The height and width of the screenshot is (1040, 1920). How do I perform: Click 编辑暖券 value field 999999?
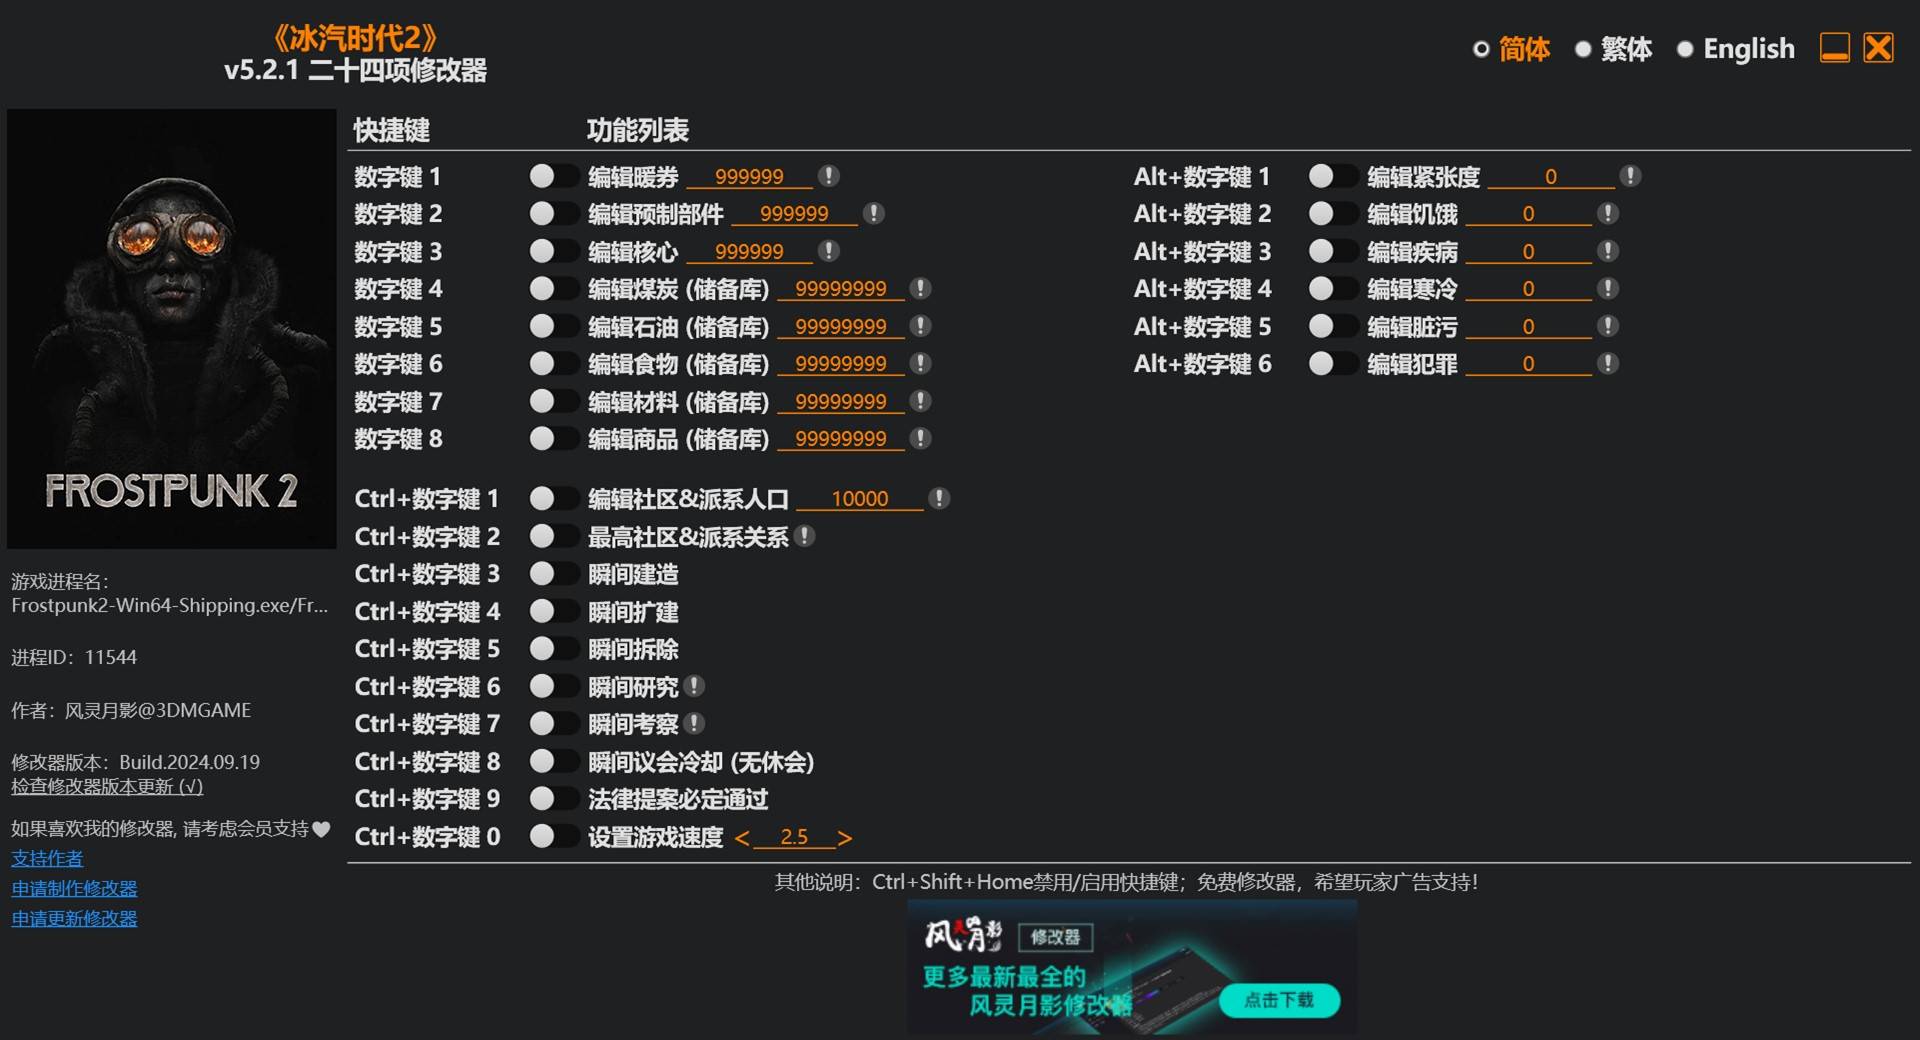749,177
